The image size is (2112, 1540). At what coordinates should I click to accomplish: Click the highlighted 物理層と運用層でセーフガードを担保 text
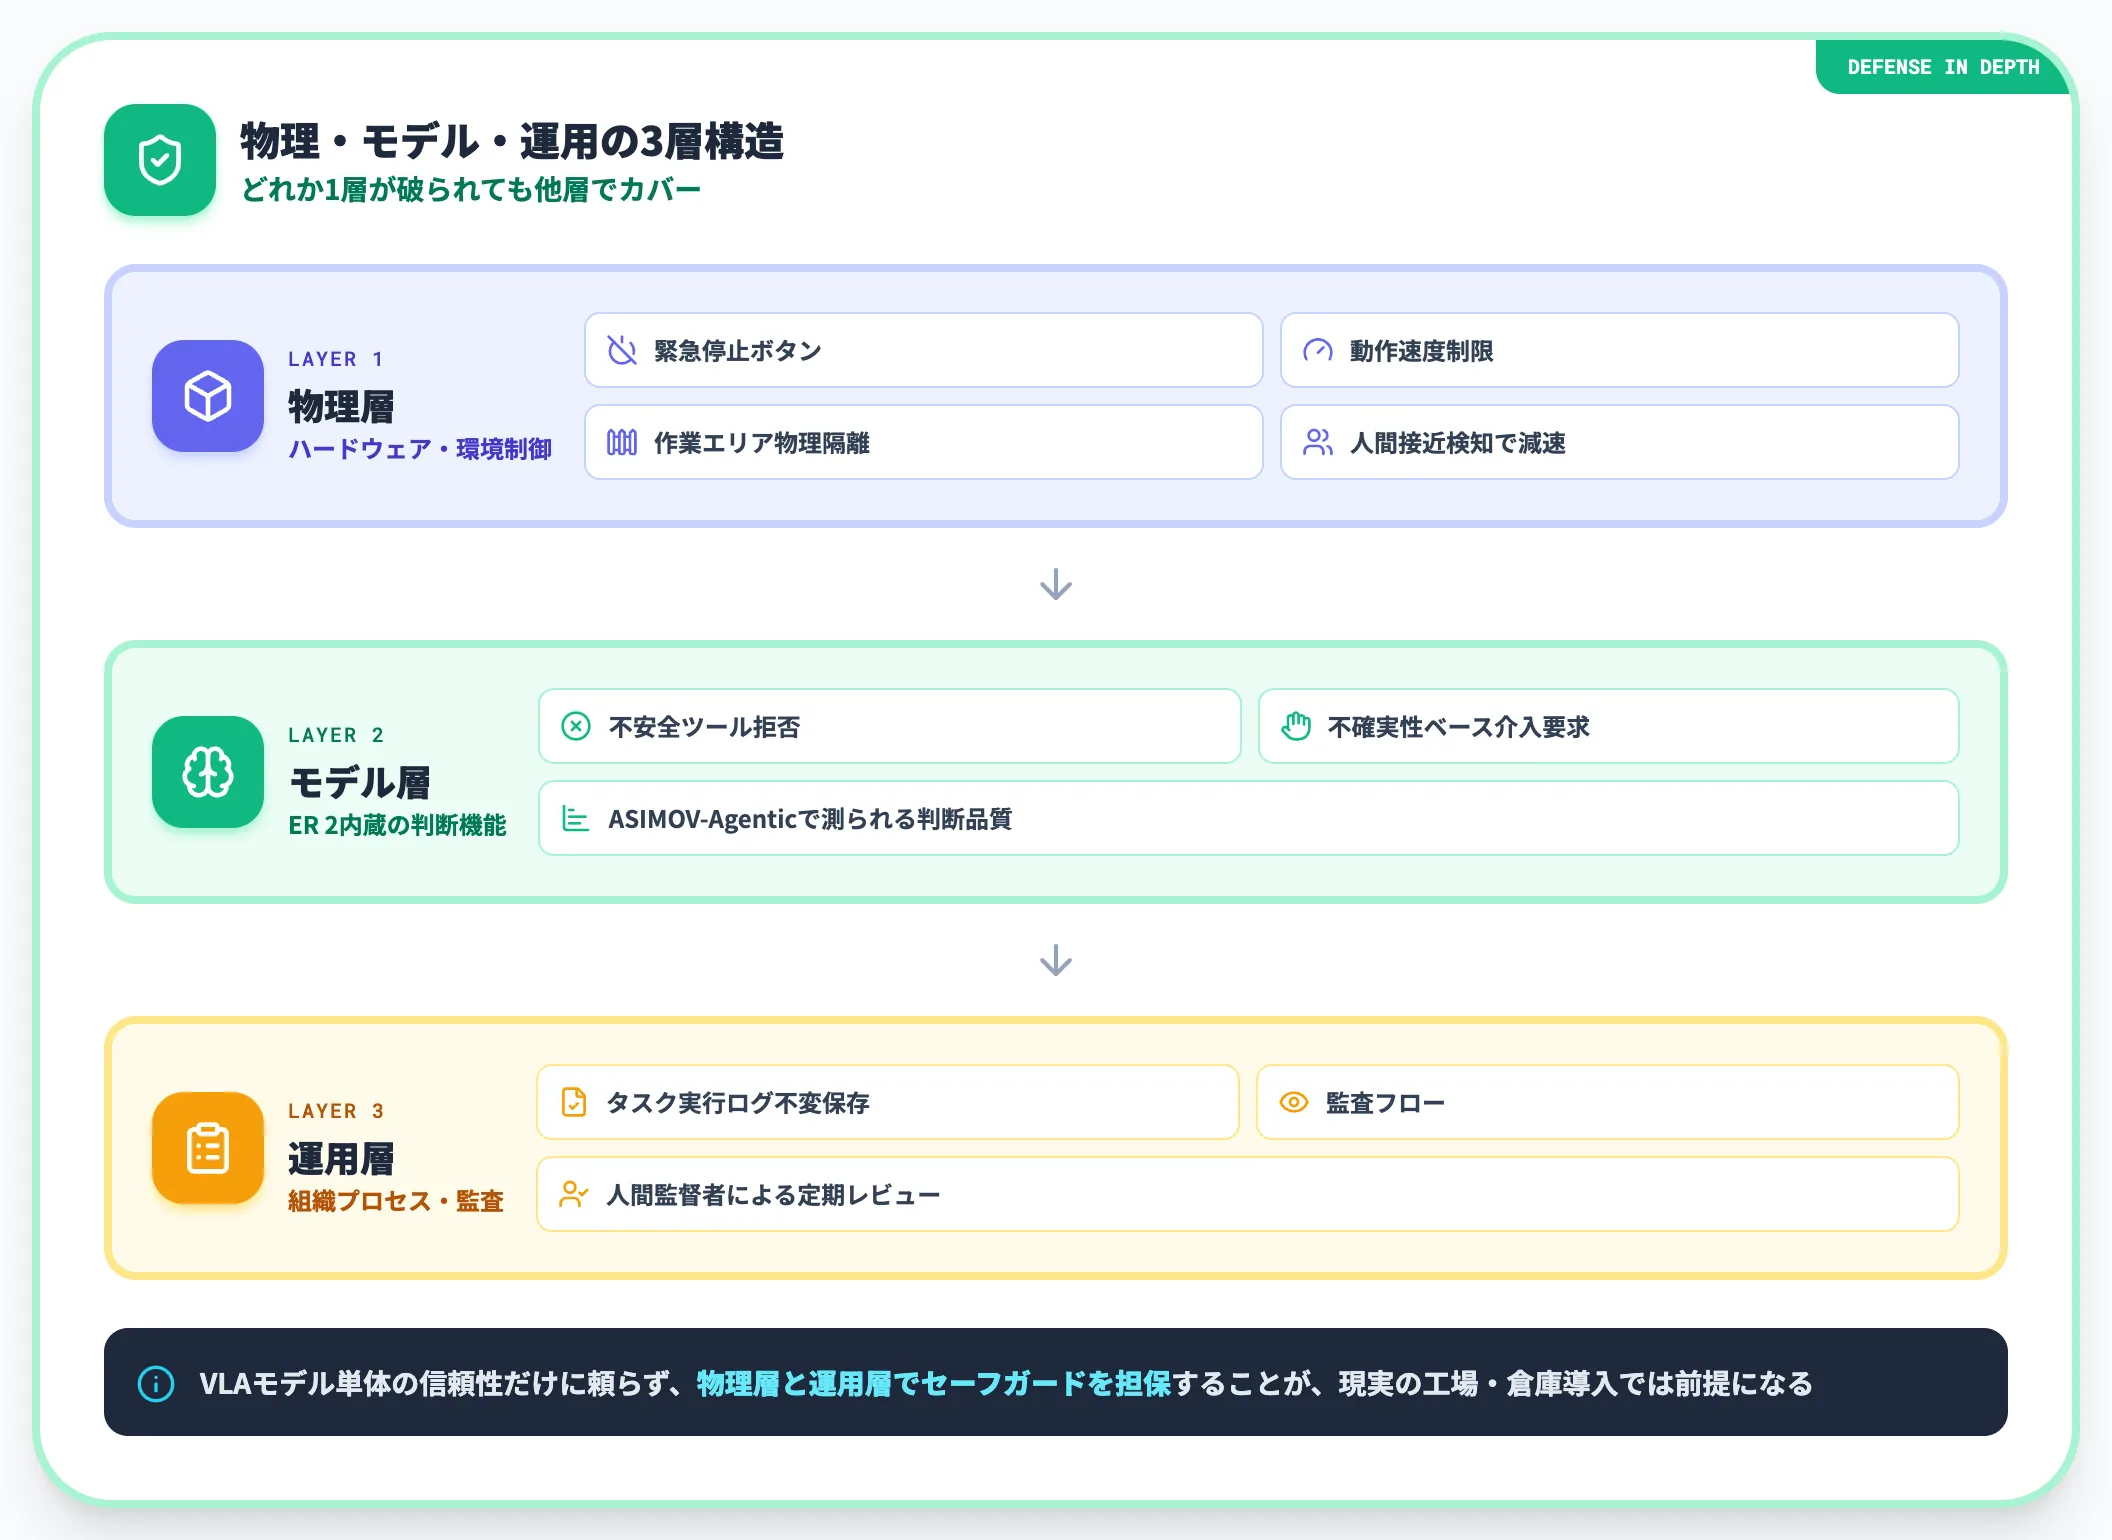coord(934,1384)
